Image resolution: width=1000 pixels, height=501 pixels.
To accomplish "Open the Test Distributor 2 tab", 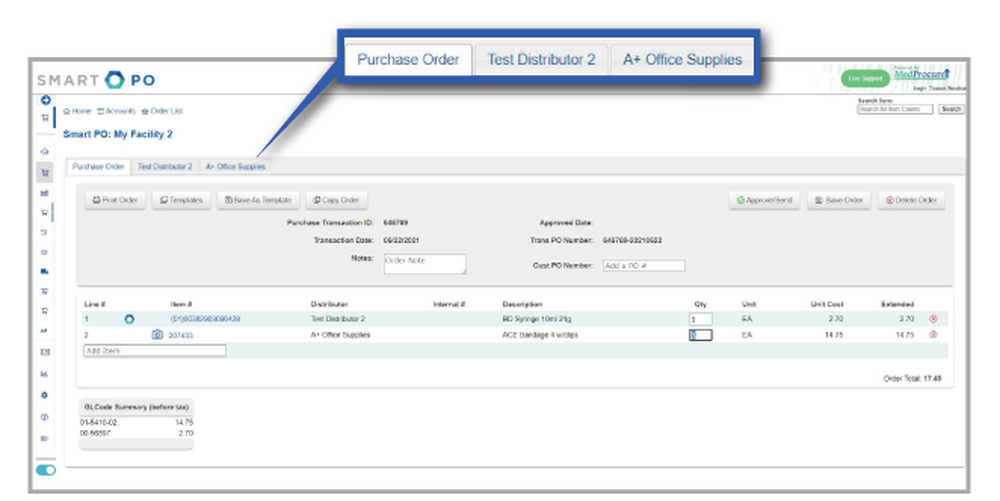I will coord(165,167).
